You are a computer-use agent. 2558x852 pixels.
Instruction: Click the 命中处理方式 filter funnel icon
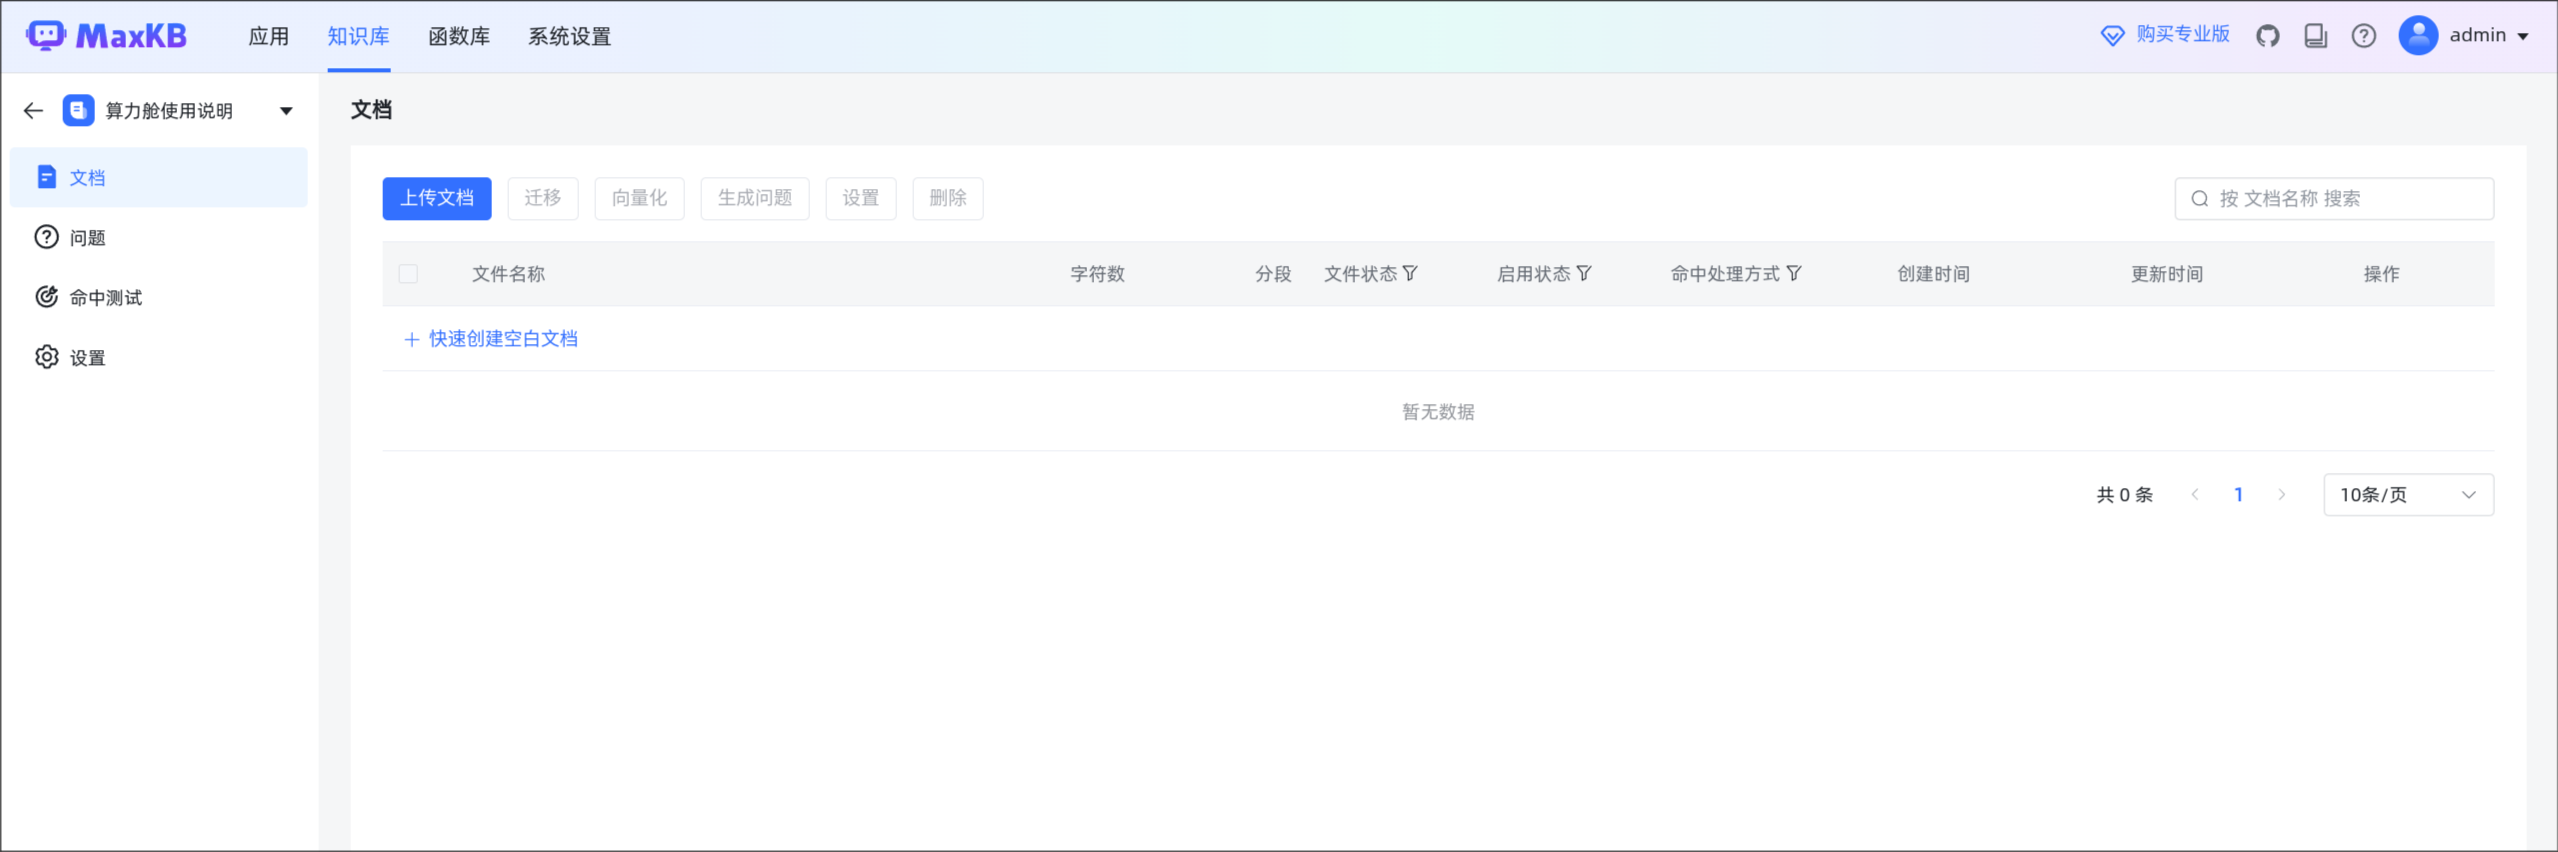[1794, 273]
